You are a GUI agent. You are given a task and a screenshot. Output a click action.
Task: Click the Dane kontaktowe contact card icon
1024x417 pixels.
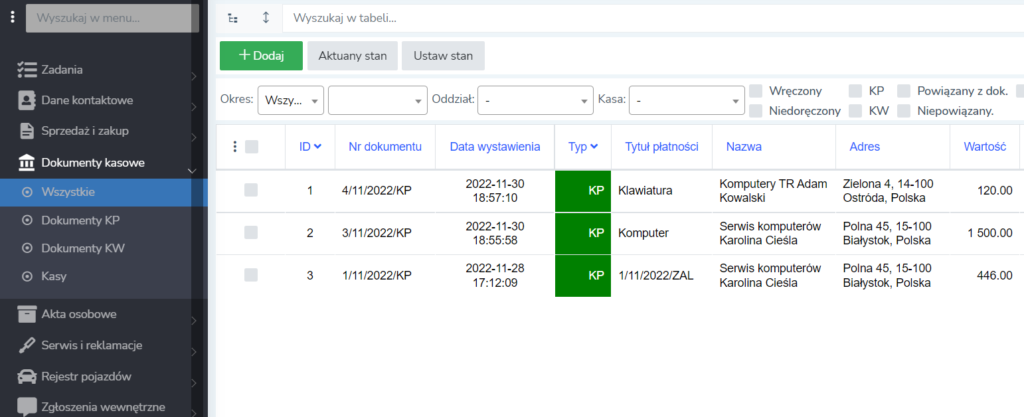[27, 101]
